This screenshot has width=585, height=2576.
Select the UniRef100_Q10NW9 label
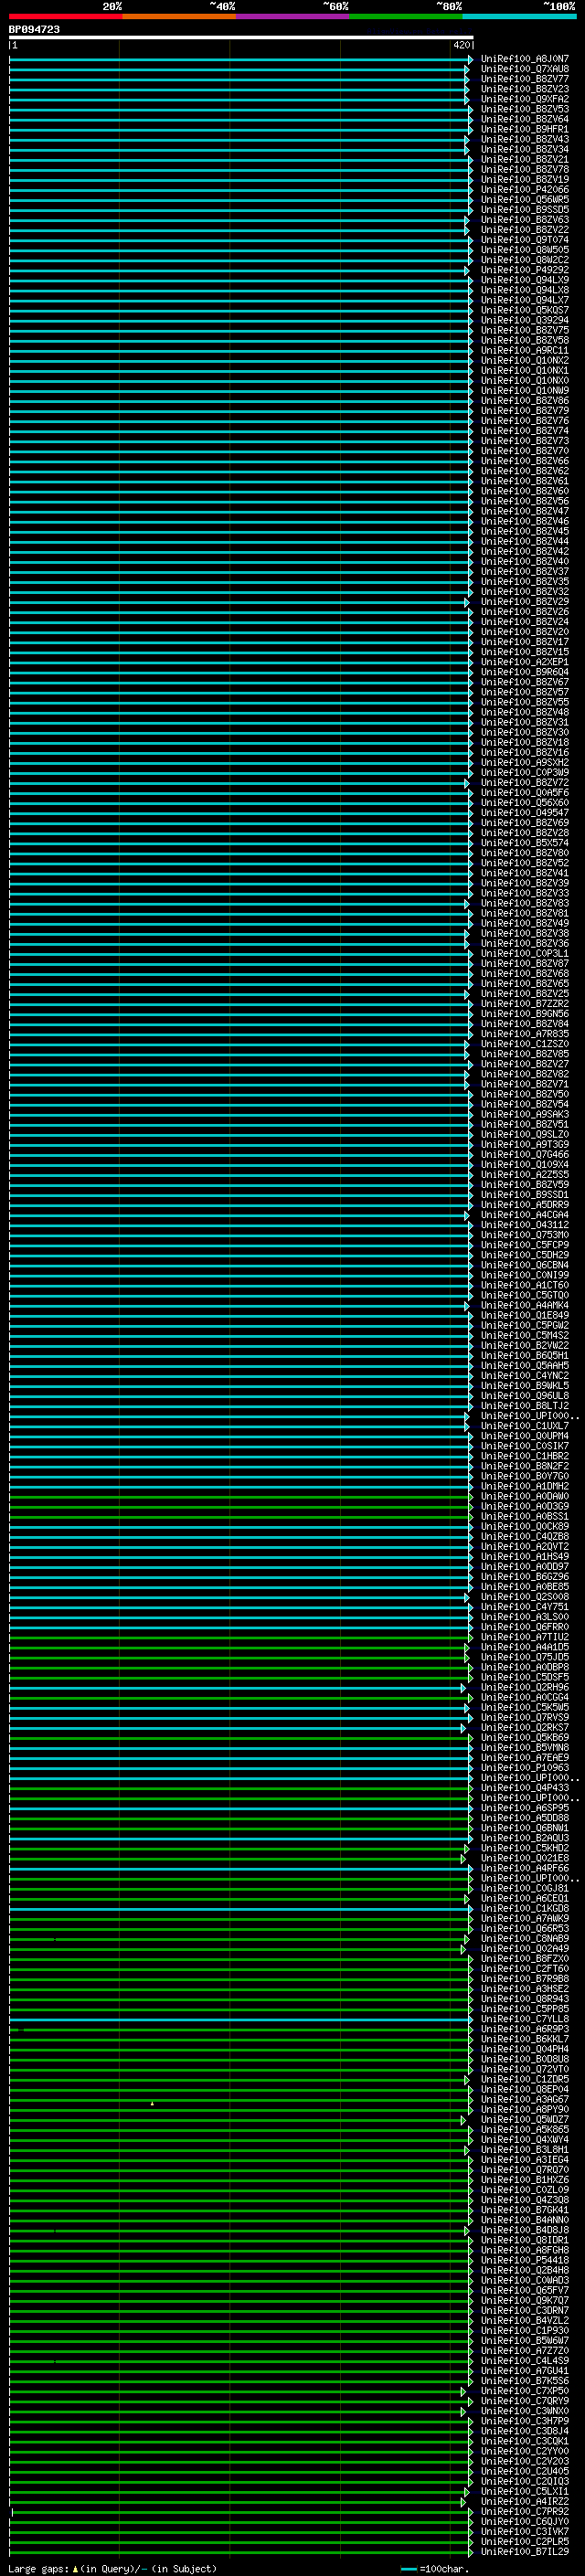coord(525,391)
